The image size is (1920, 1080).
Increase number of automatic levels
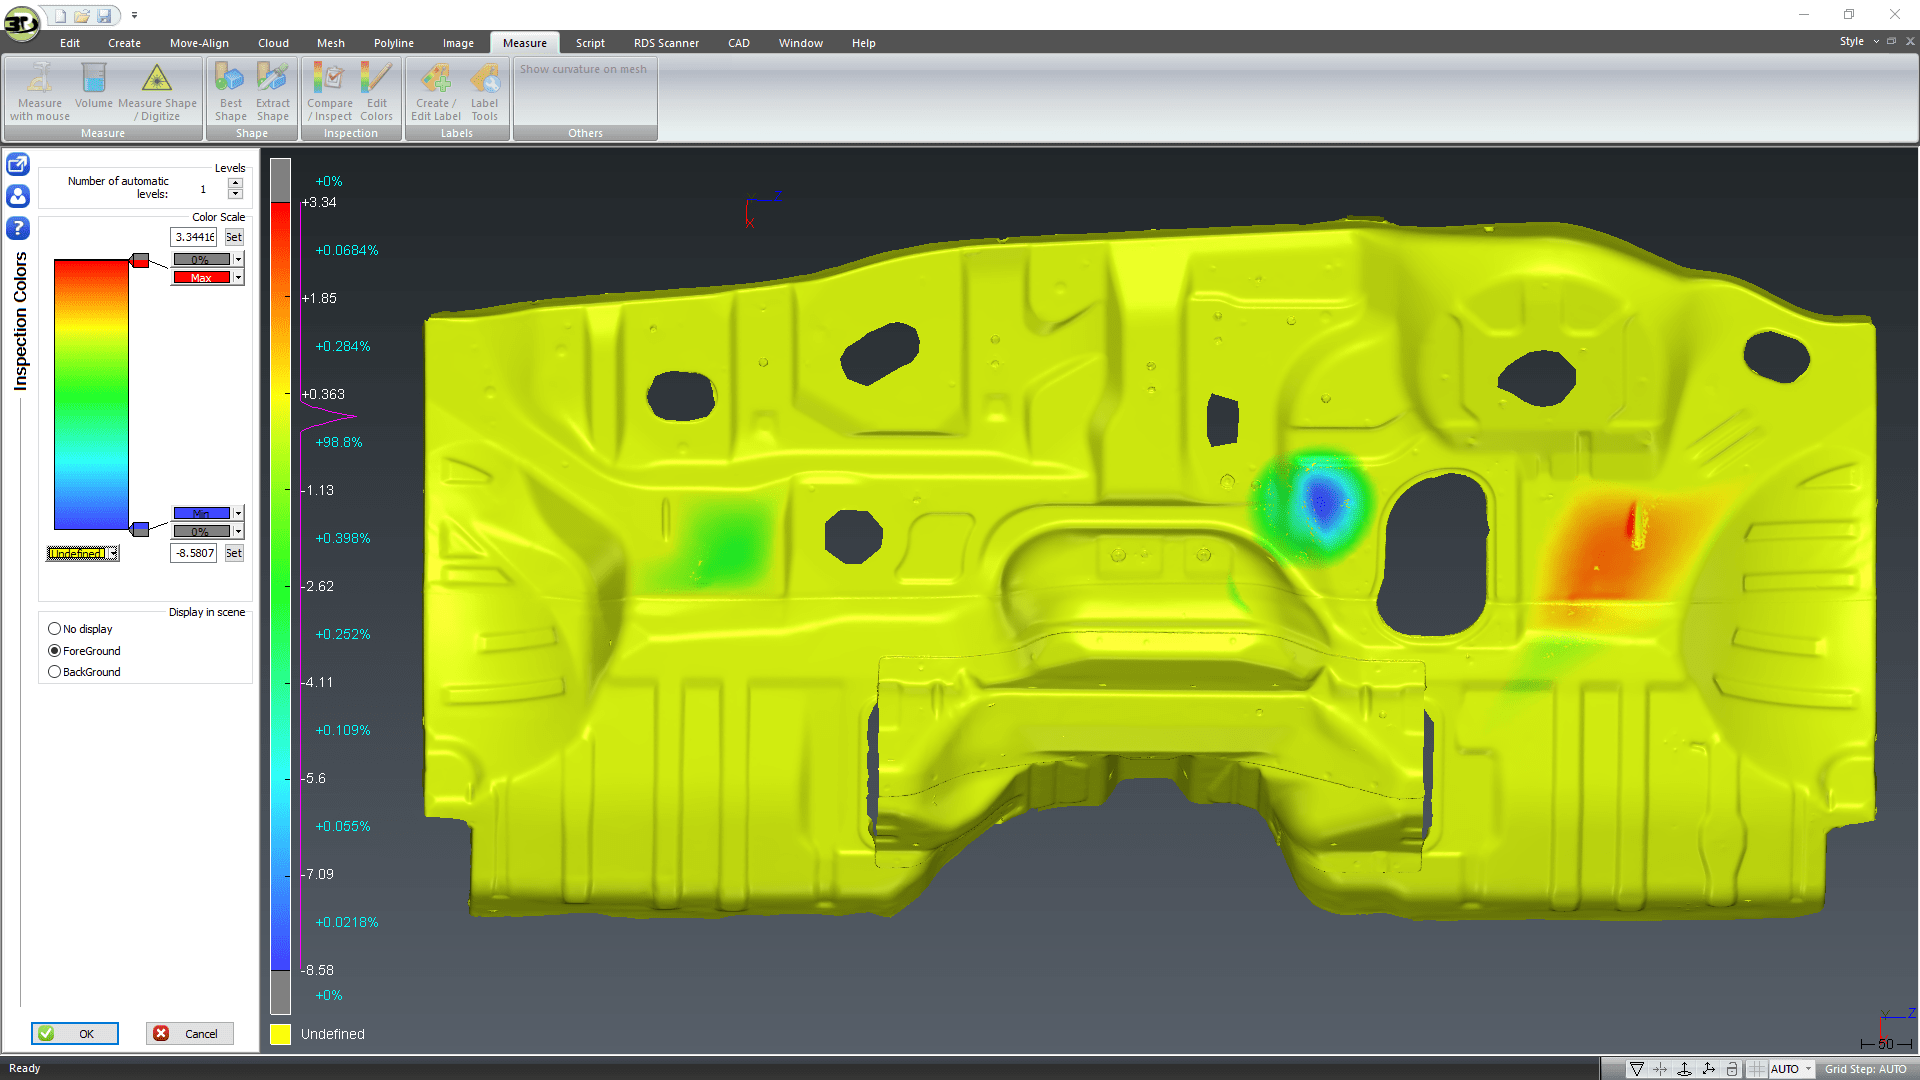(x=235, y=183)
